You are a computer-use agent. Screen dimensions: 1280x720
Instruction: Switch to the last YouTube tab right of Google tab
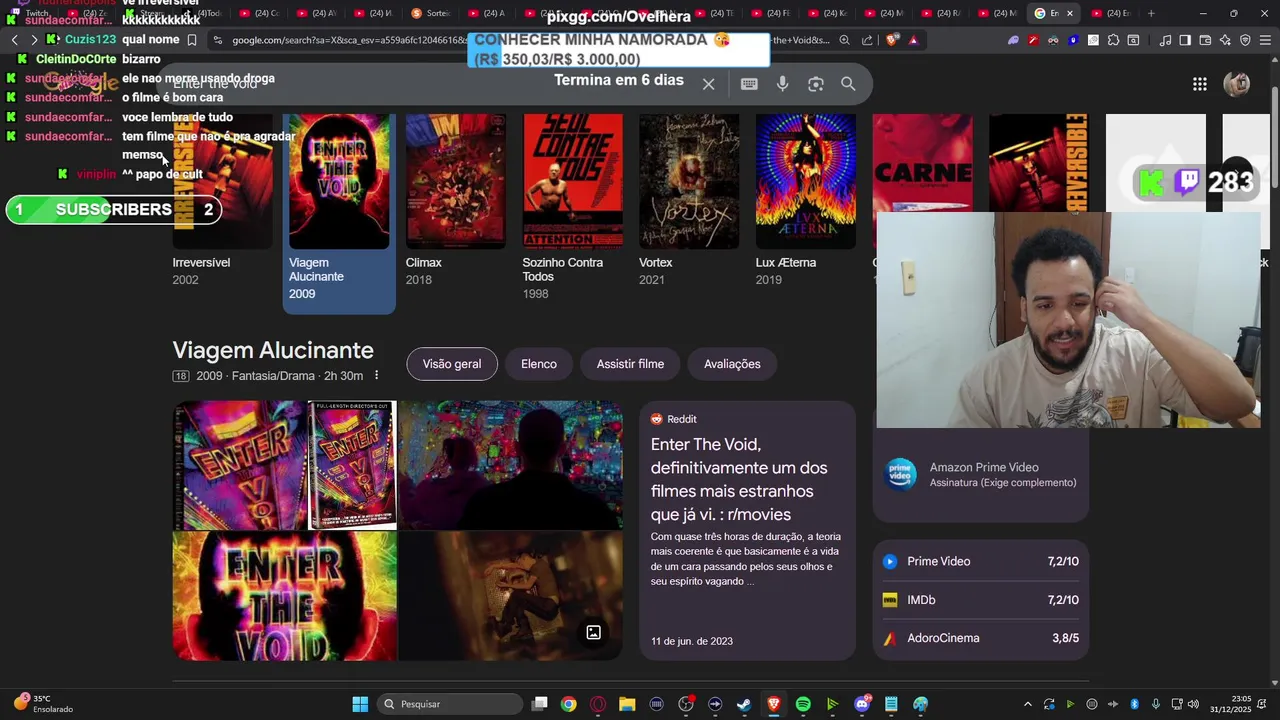pyautogui.click(x=1112, y=13)
